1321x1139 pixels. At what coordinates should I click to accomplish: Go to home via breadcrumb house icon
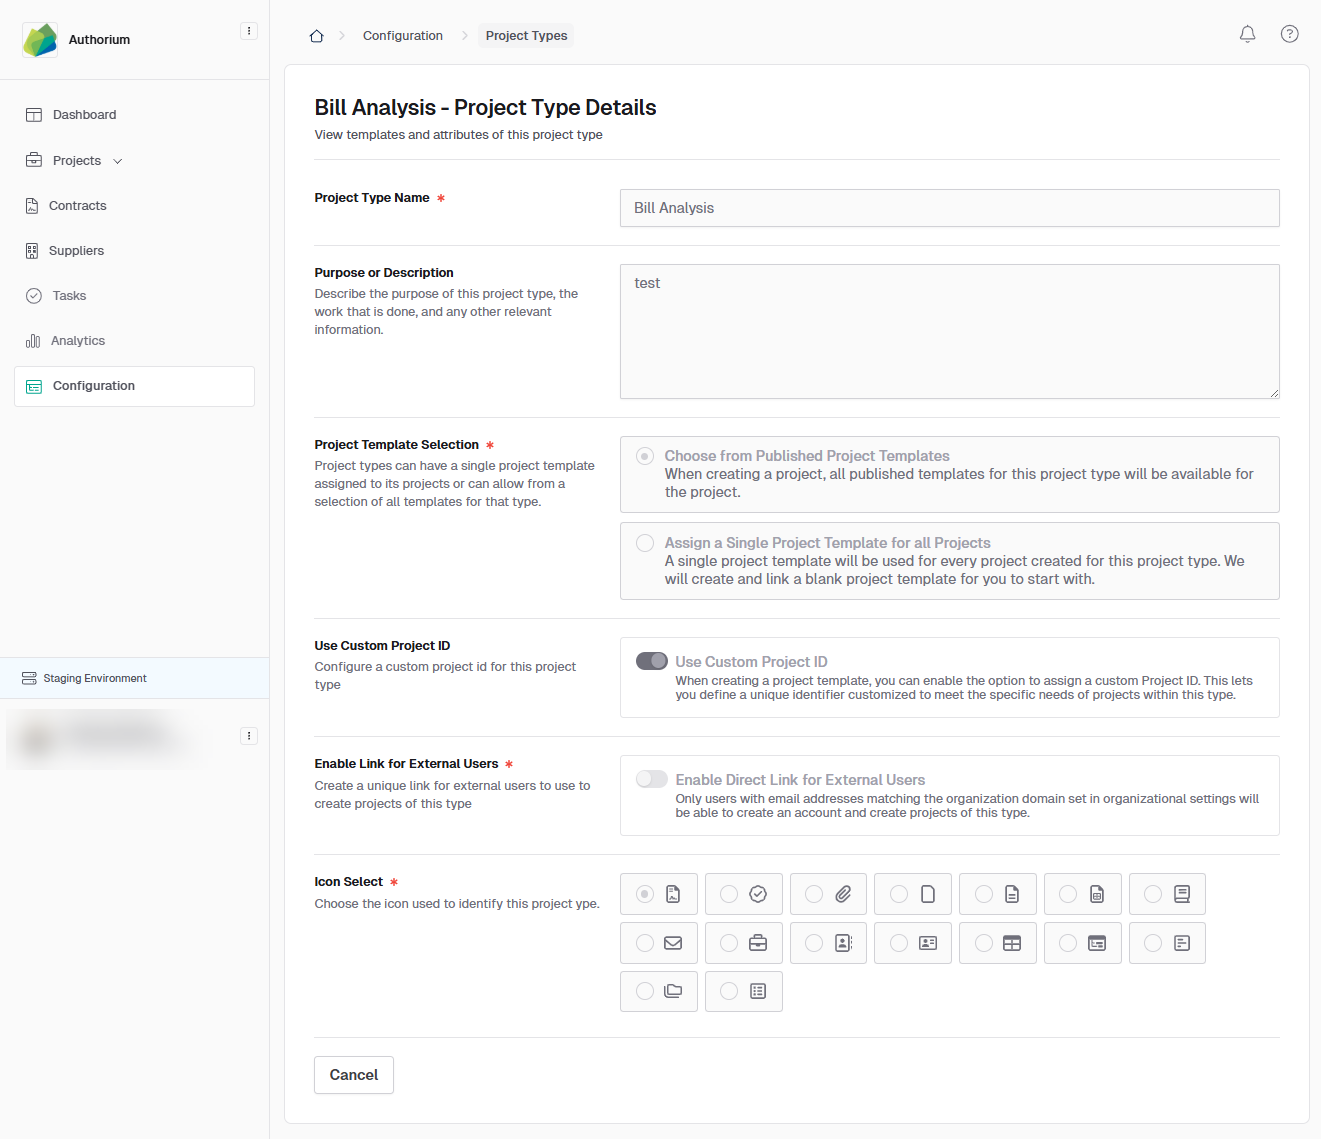pyautogui.click(x=316, y=36)
